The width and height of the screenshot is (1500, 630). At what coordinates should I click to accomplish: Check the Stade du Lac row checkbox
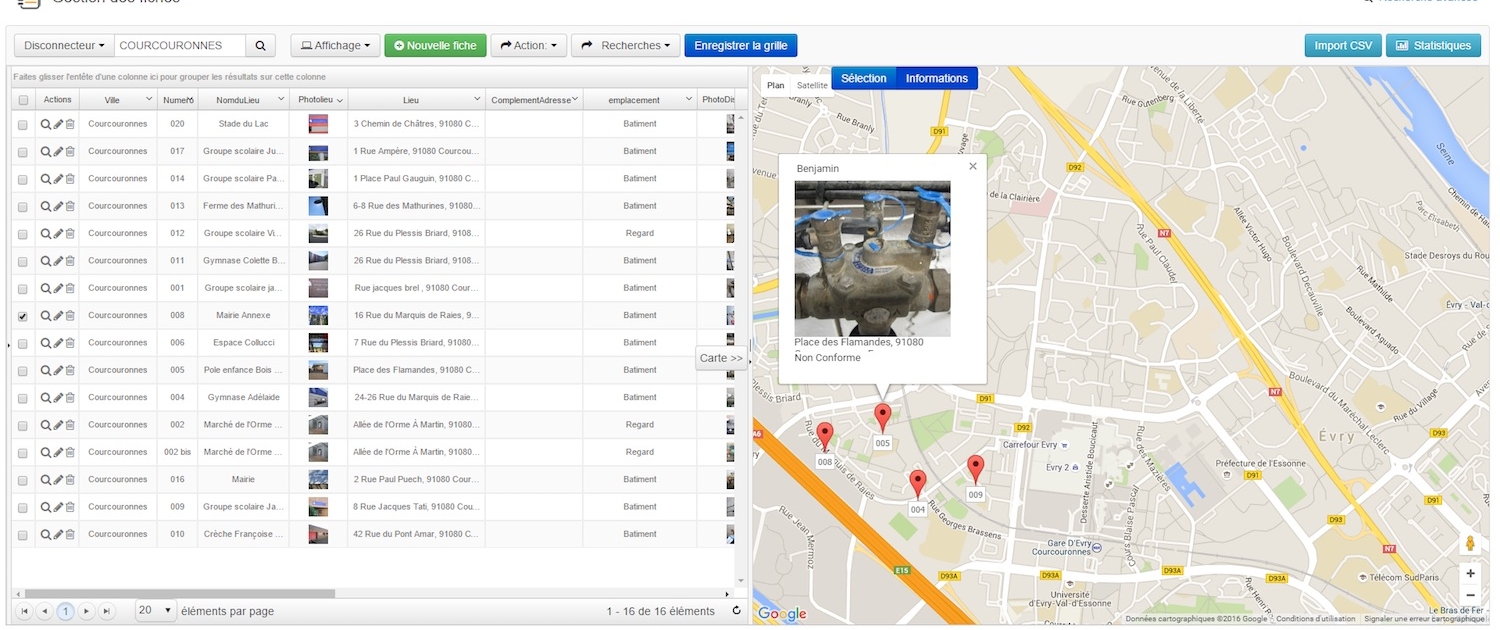click(23, 124)
